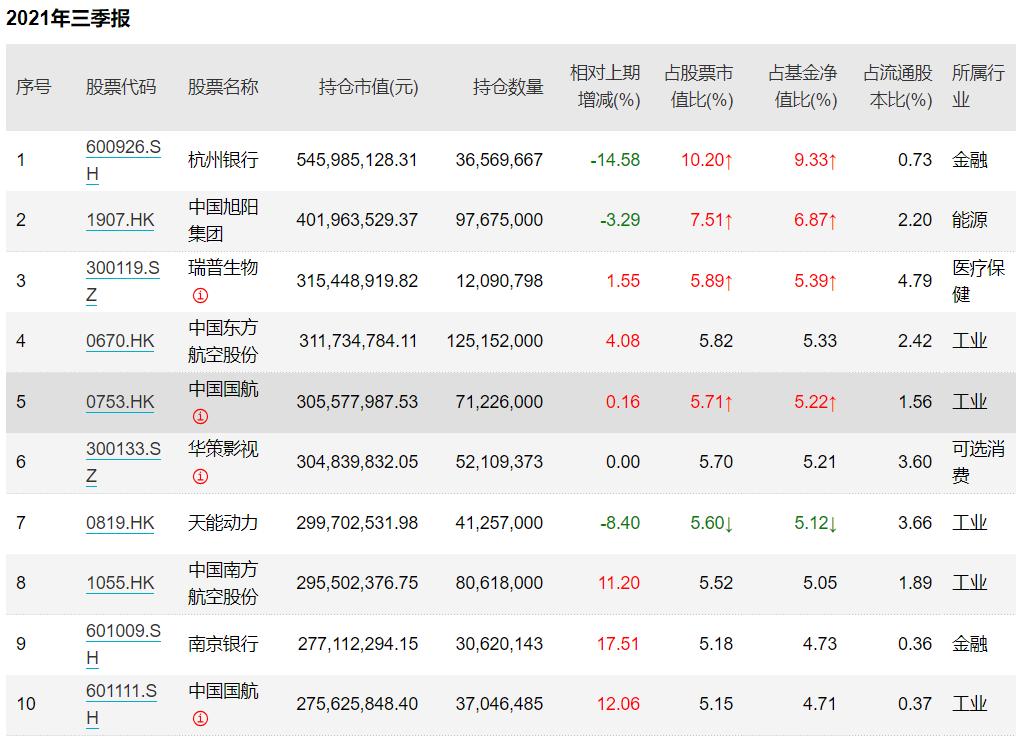Open stock code 601009.SH link
The image size is (1016, 738).
pos(123,644)
